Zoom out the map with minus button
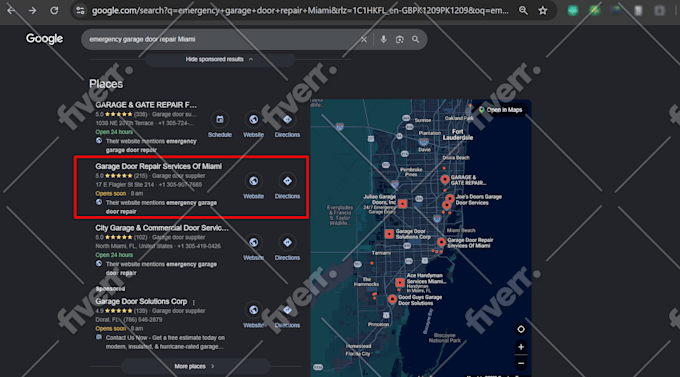Viewport: 680px width, 377px height. point(521,364)
